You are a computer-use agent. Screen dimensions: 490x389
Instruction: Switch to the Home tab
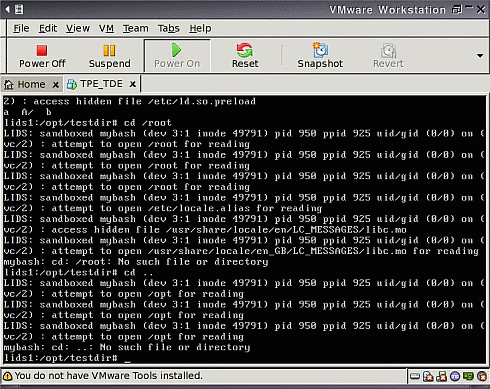31,84
